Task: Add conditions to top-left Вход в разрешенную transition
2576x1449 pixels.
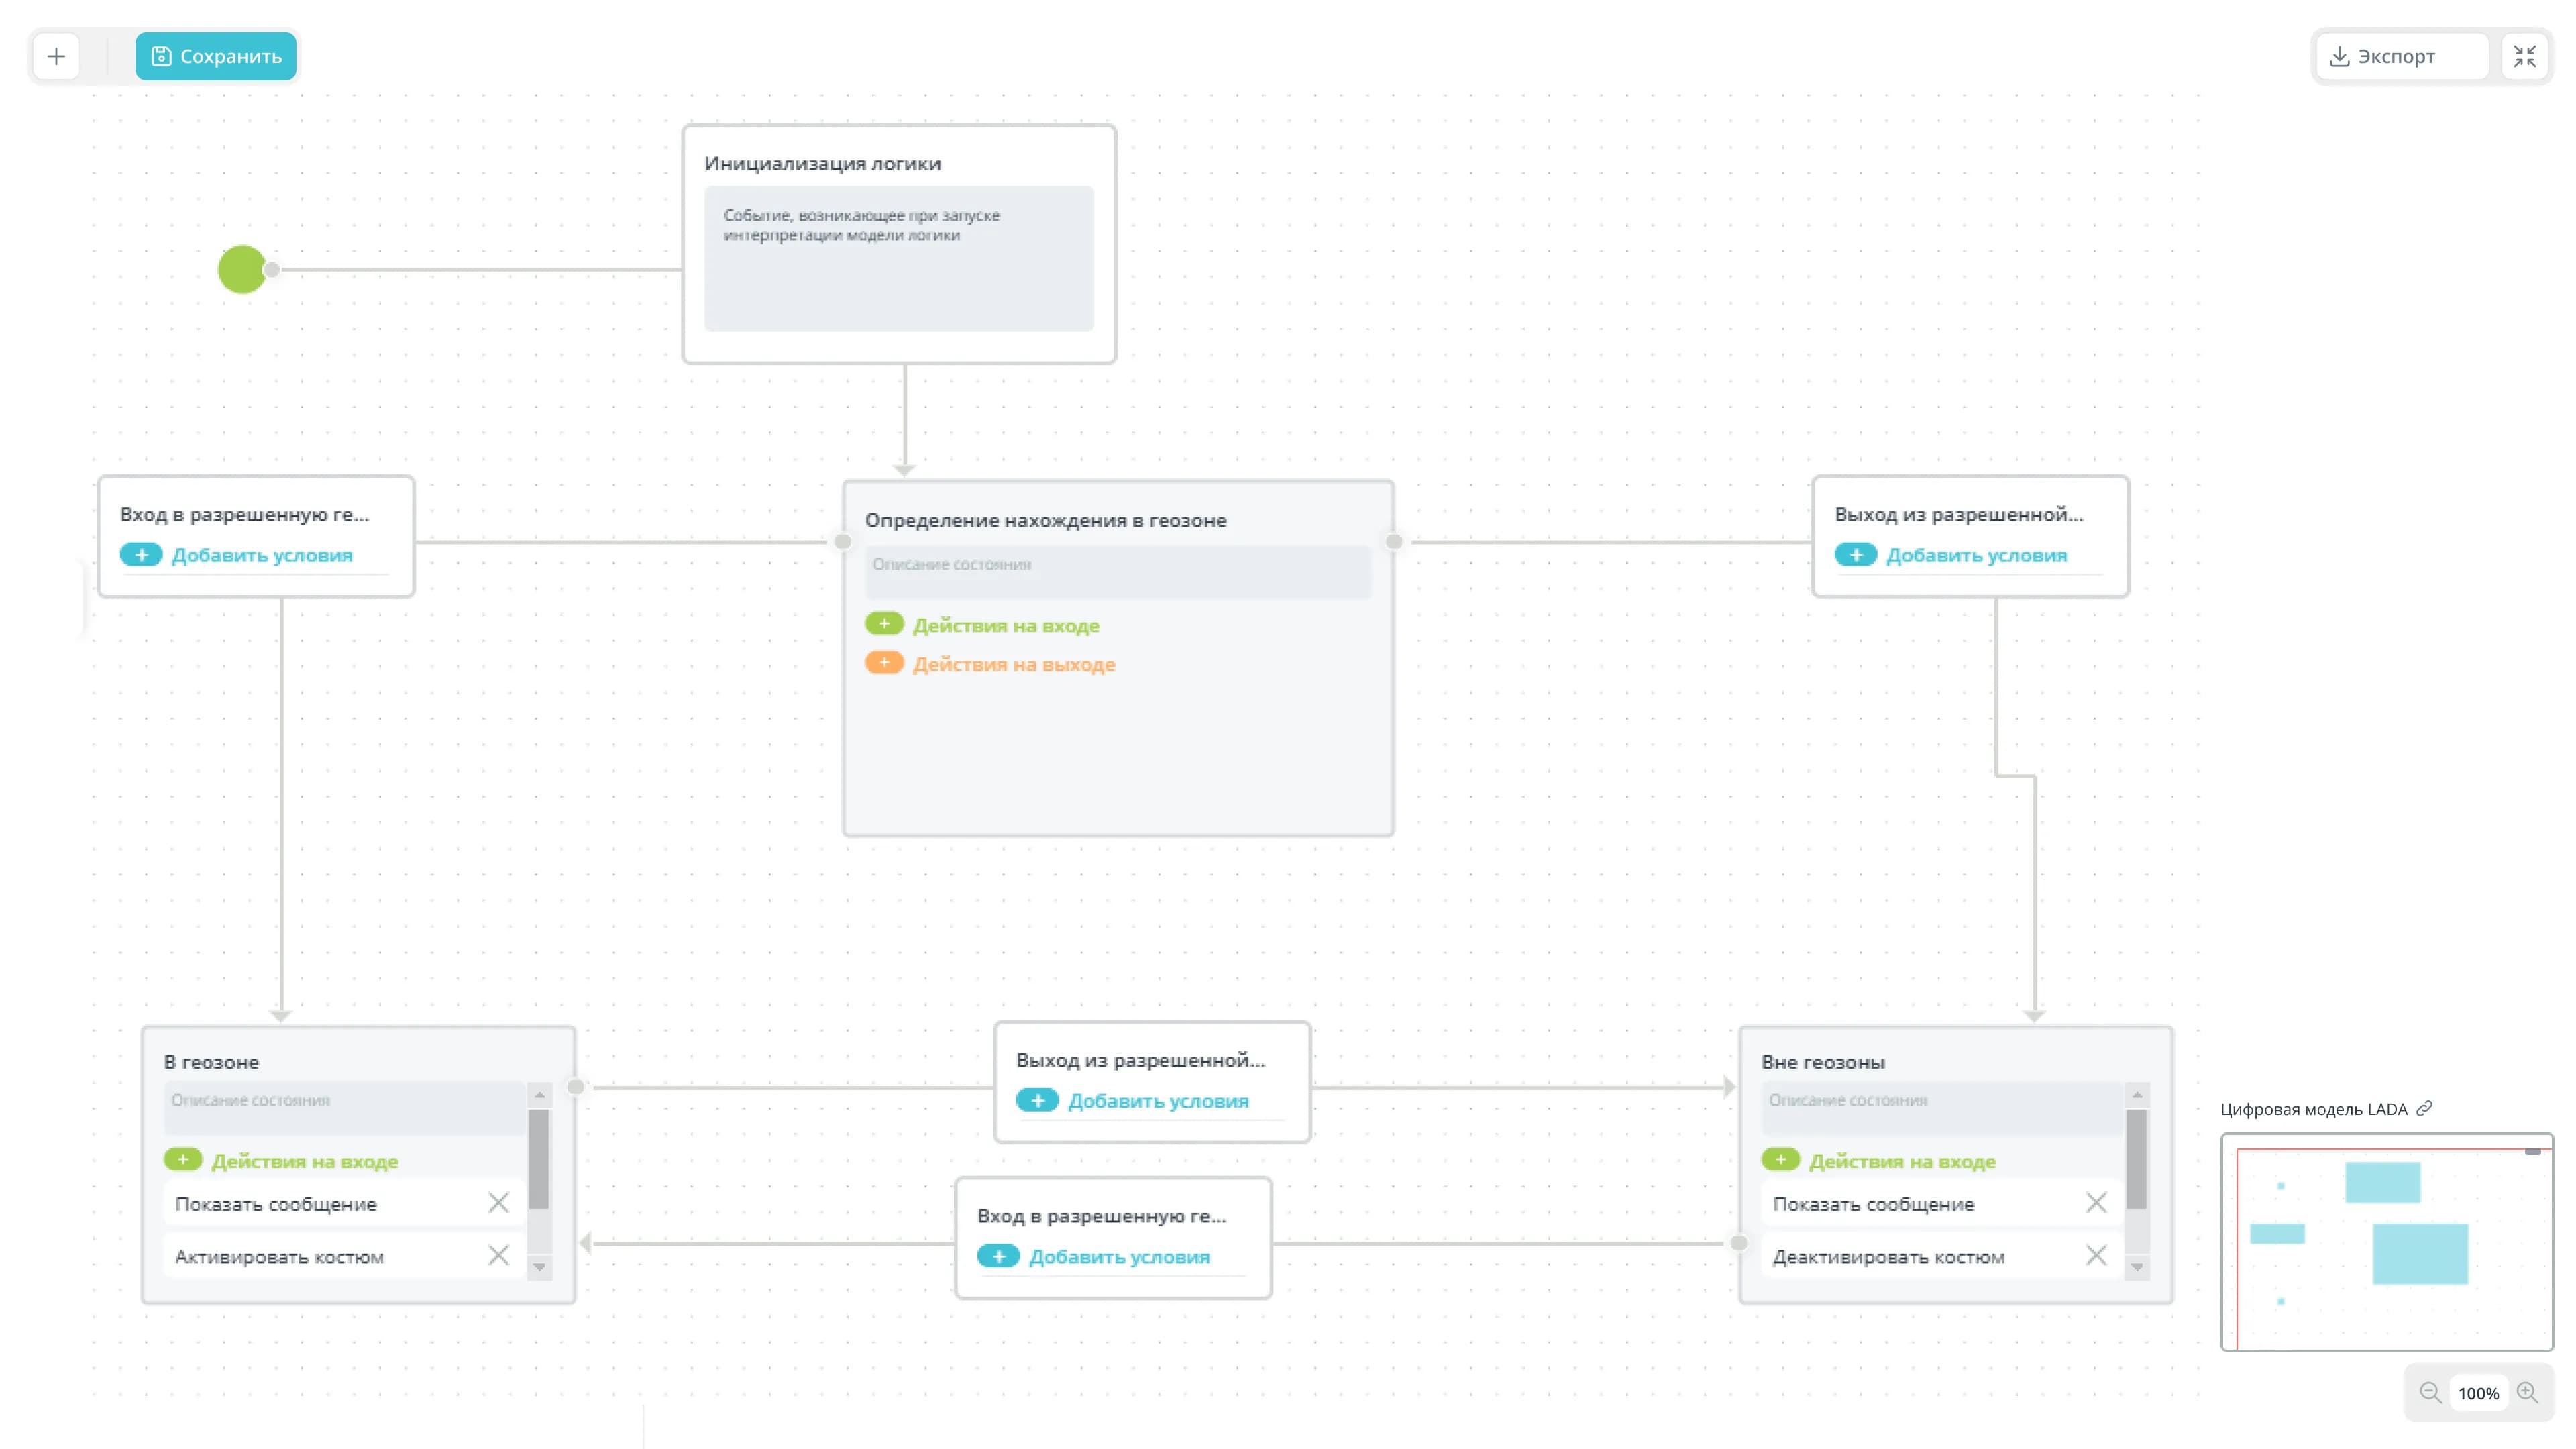Action: tap(142, 554)
